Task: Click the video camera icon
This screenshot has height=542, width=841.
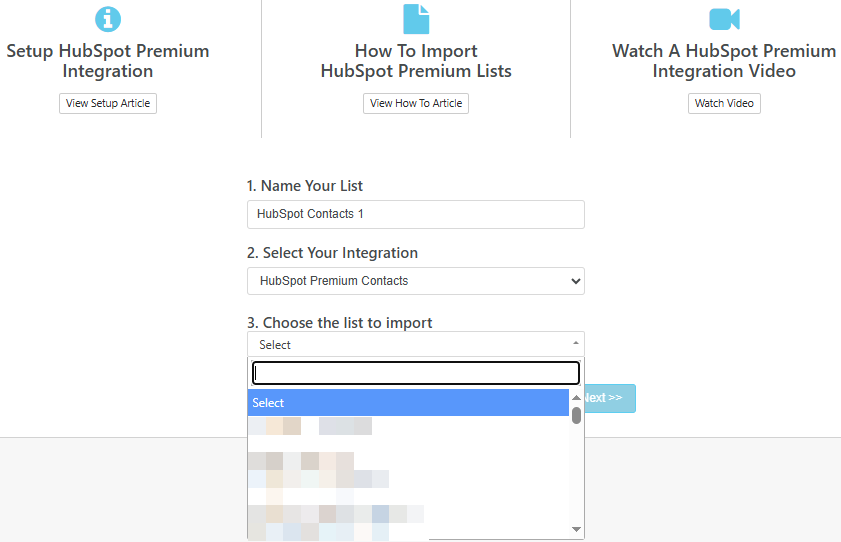Action: [724, 19]
